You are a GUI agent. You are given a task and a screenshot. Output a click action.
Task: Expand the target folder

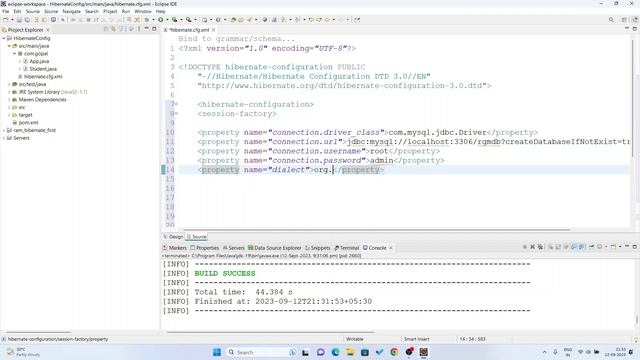coord(9,115)
